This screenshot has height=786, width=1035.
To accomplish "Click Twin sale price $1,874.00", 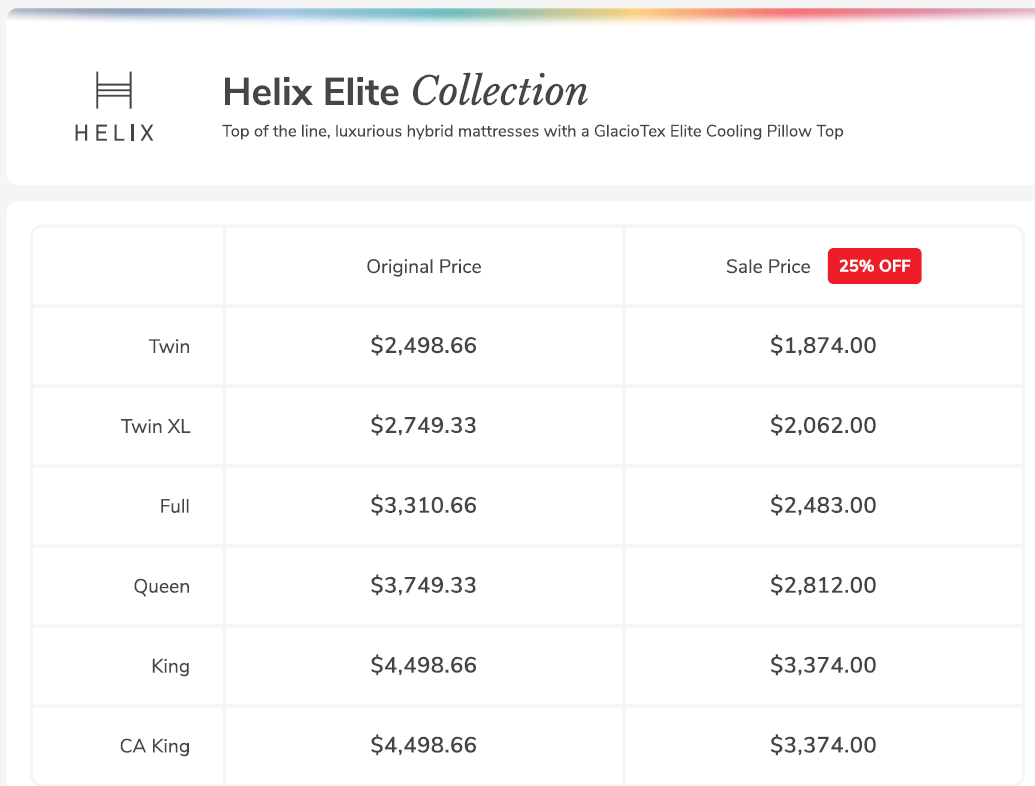I will [823, 346].
